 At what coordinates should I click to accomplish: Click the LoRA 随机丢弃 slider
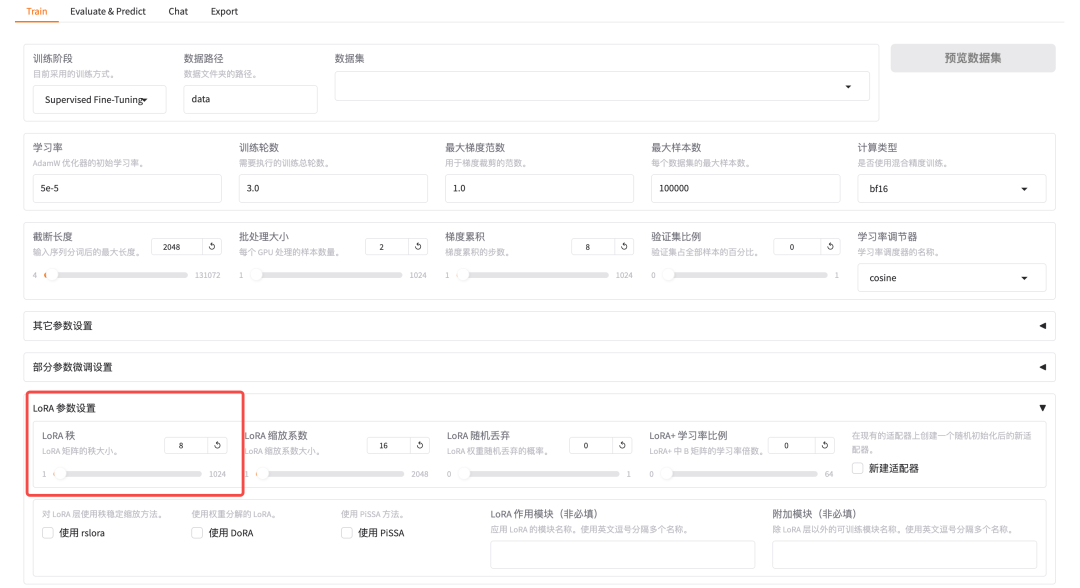[x=539, y=474]
